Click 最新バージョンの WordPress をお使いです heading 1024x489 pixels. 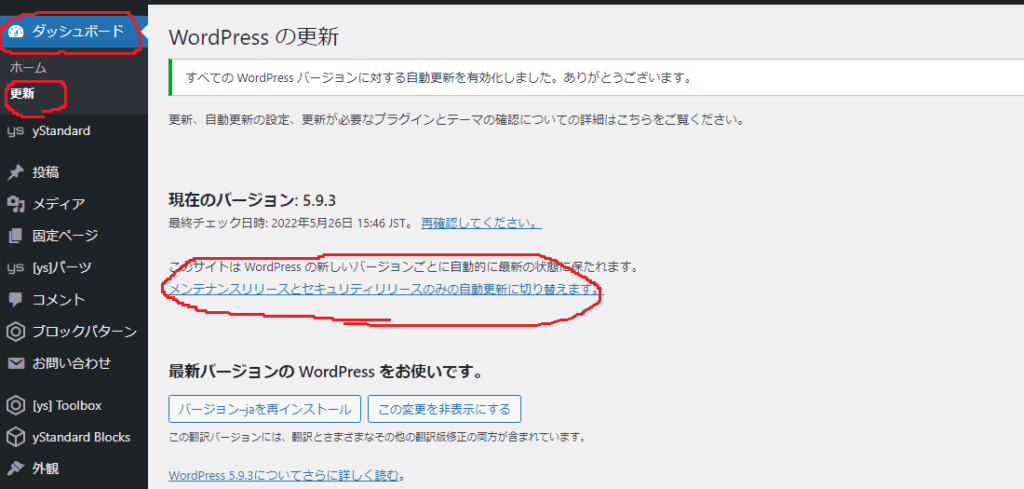325,373
